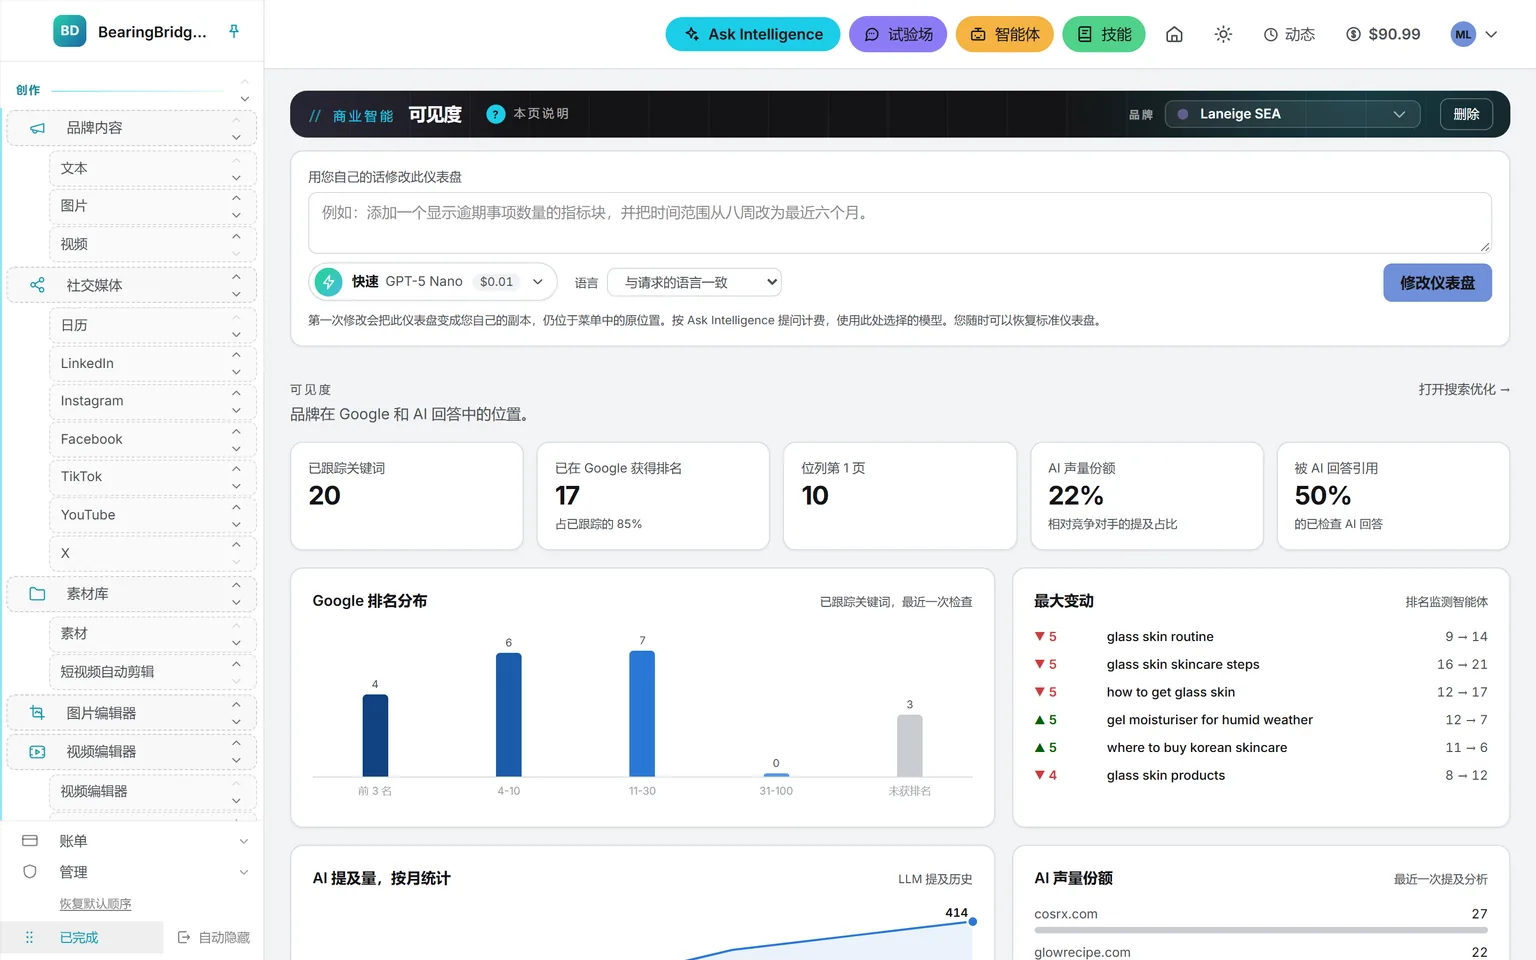The height and width of the screenshot is (960, 1536).
Task: Move 品牌内容 group up arrow
Action: pos(236,120)
